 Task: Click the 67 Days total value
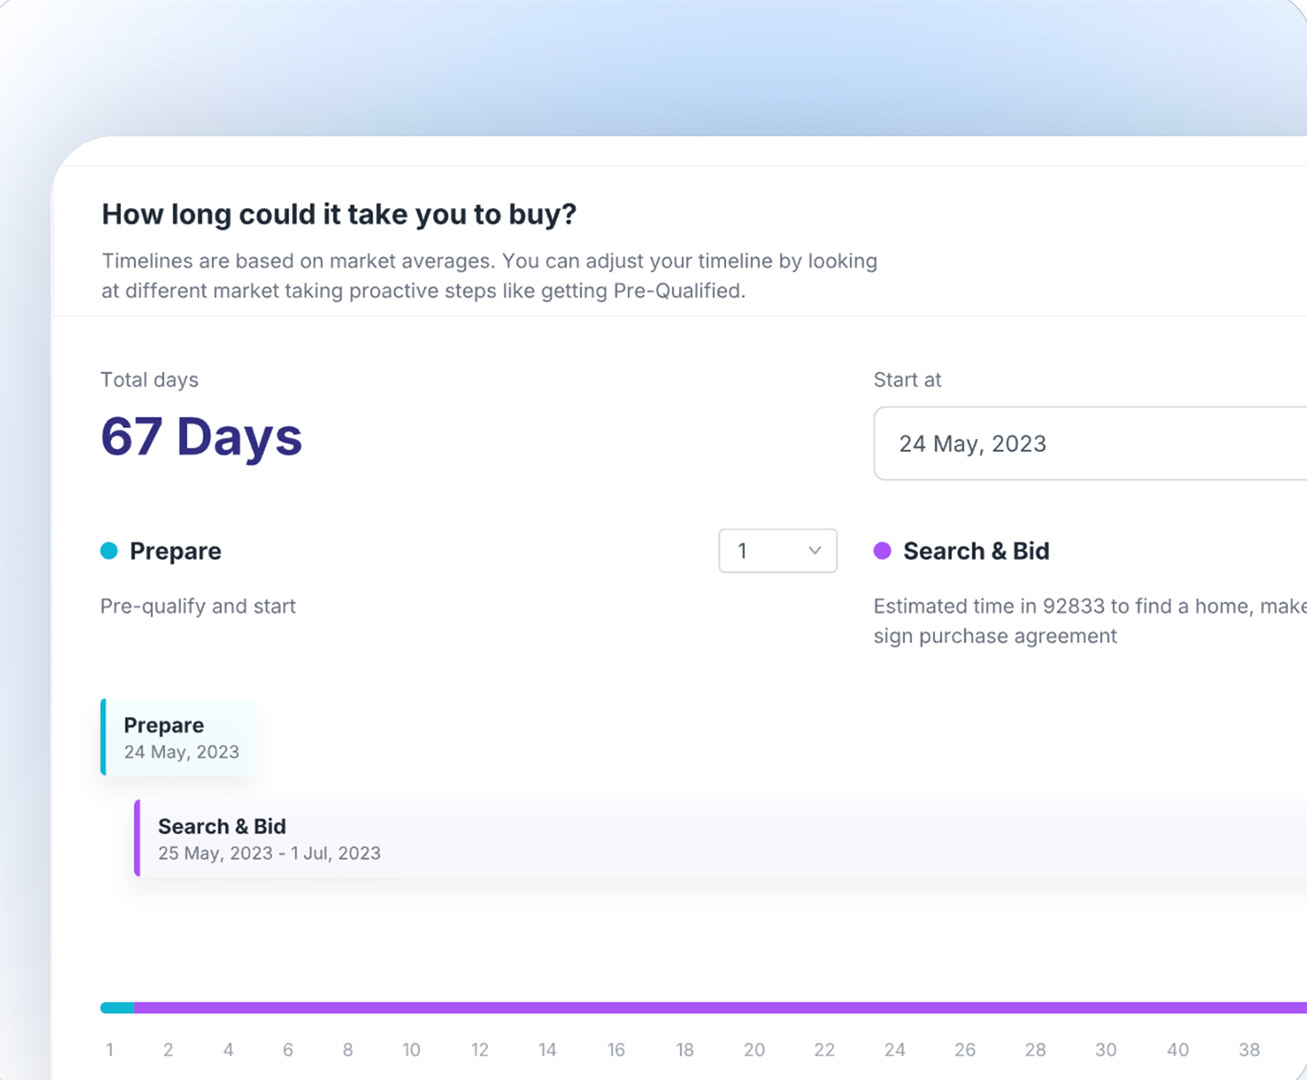[201, 437]
